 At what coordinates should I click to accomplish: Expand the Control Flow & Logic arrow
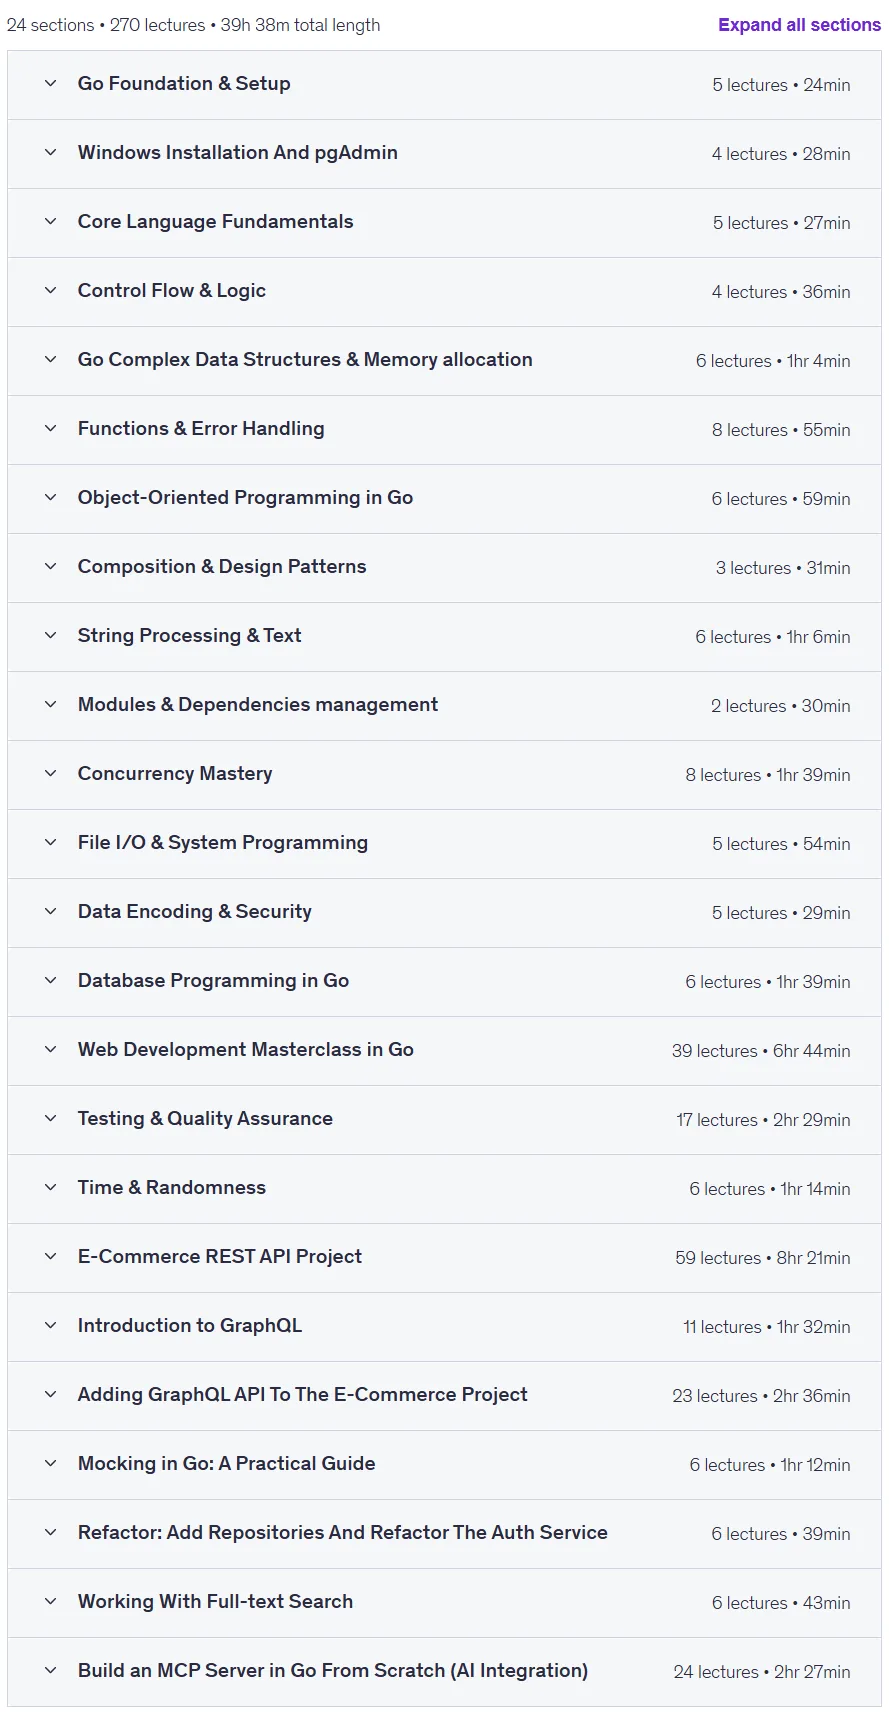(x=50, y=291)
